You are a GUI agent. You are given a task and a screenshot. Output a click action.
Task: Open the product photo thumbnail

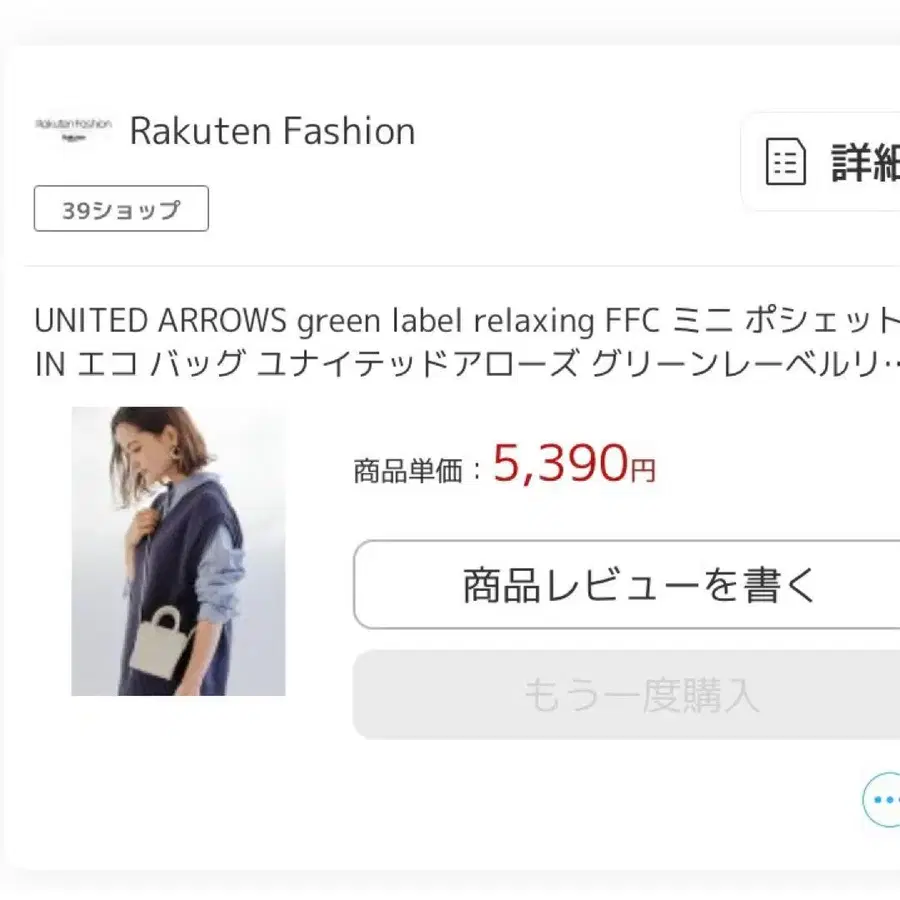point(178,551)
